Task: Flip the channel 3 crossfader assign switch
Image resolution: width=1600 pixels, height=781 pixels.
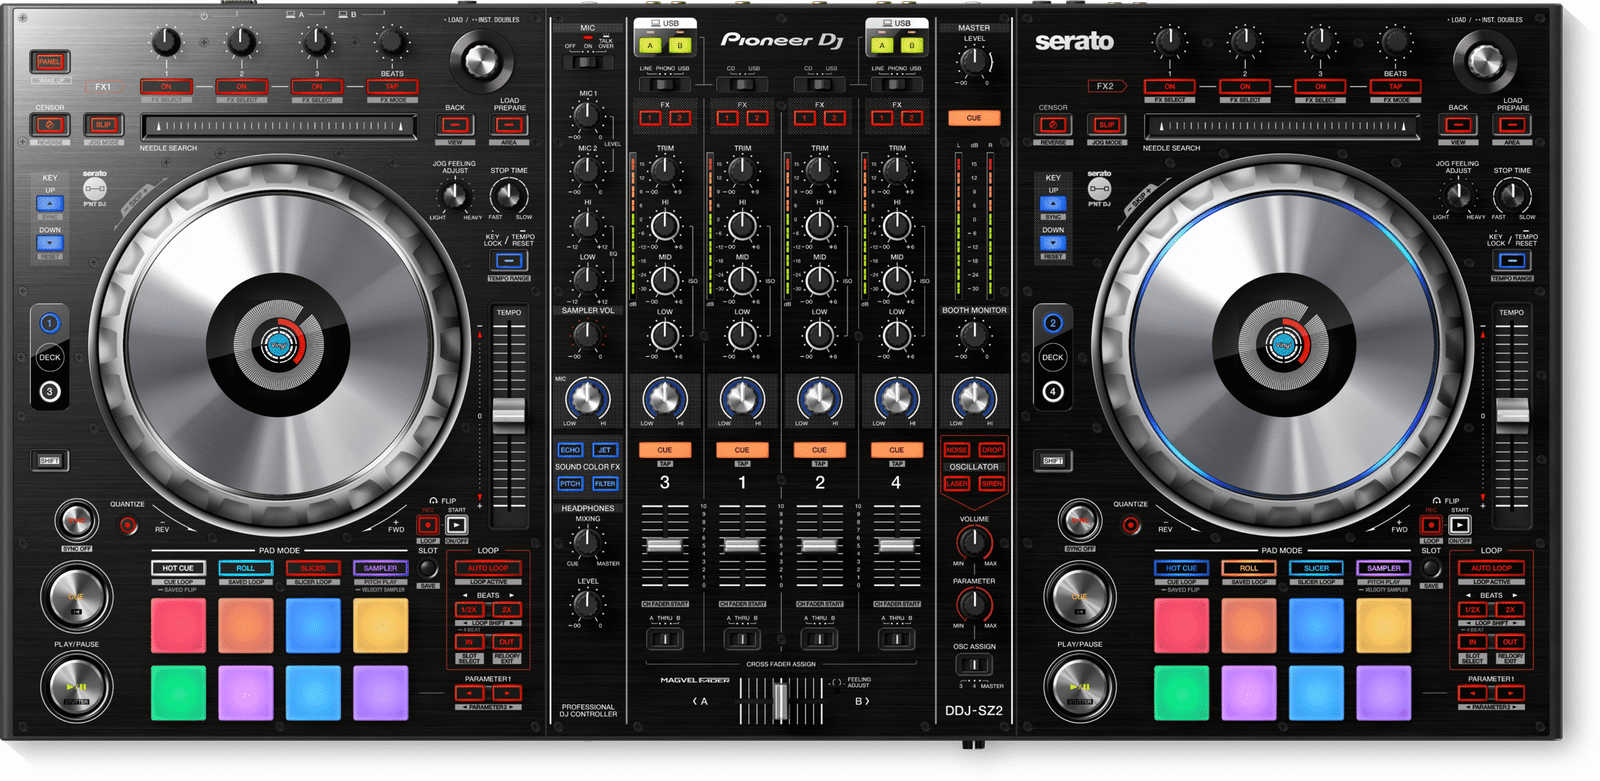Action: (665, 638)
